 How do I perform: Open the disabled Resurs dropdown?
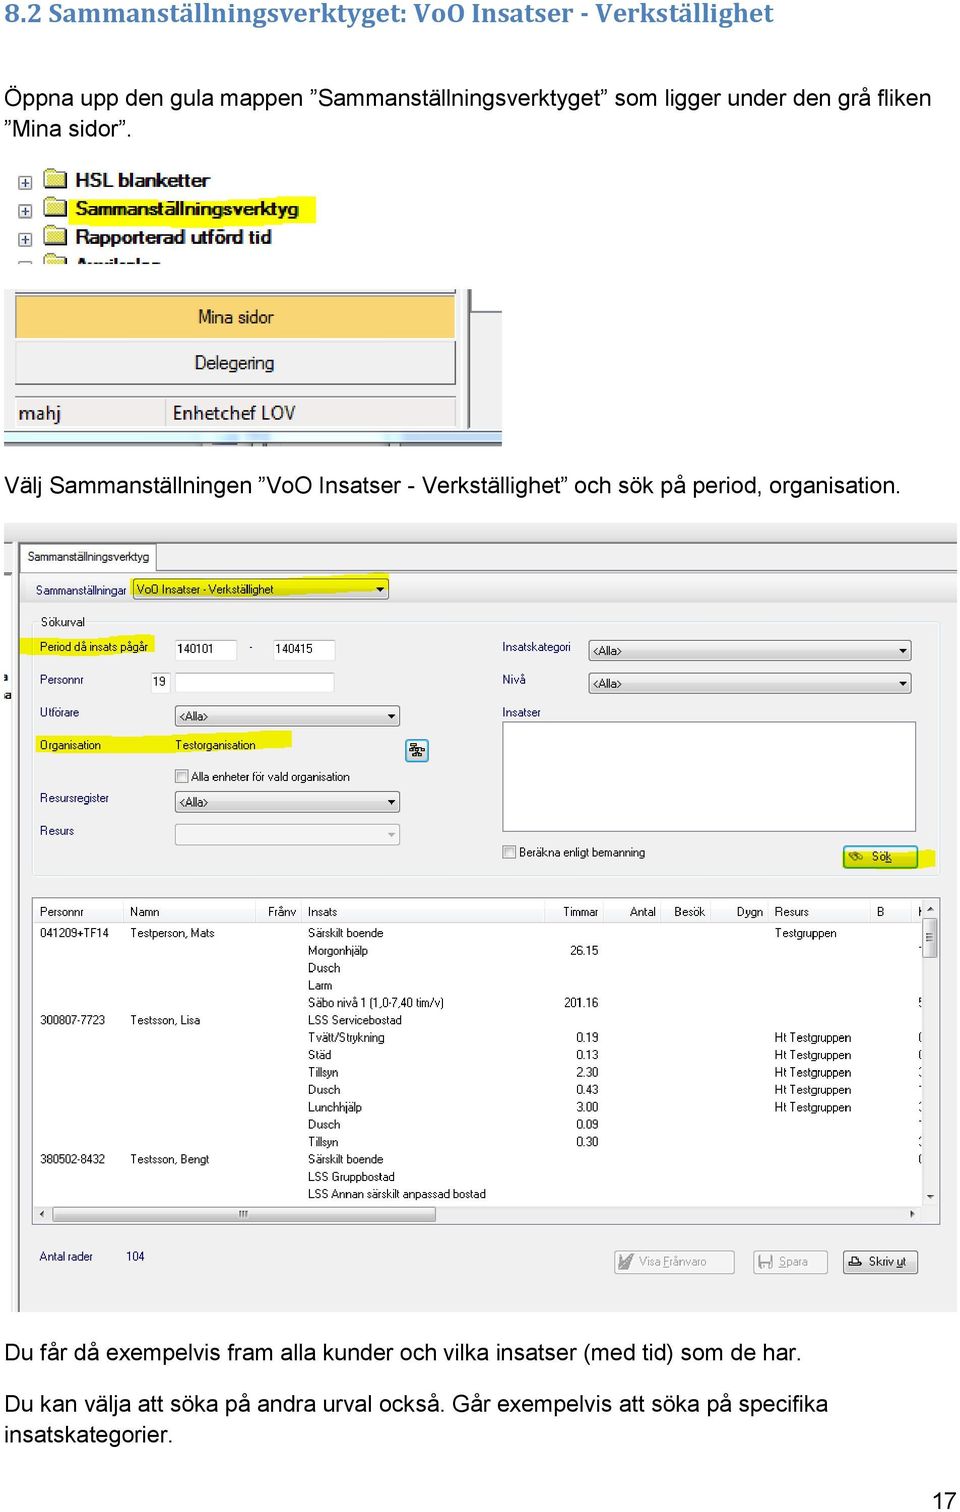(x=287, y=834)
